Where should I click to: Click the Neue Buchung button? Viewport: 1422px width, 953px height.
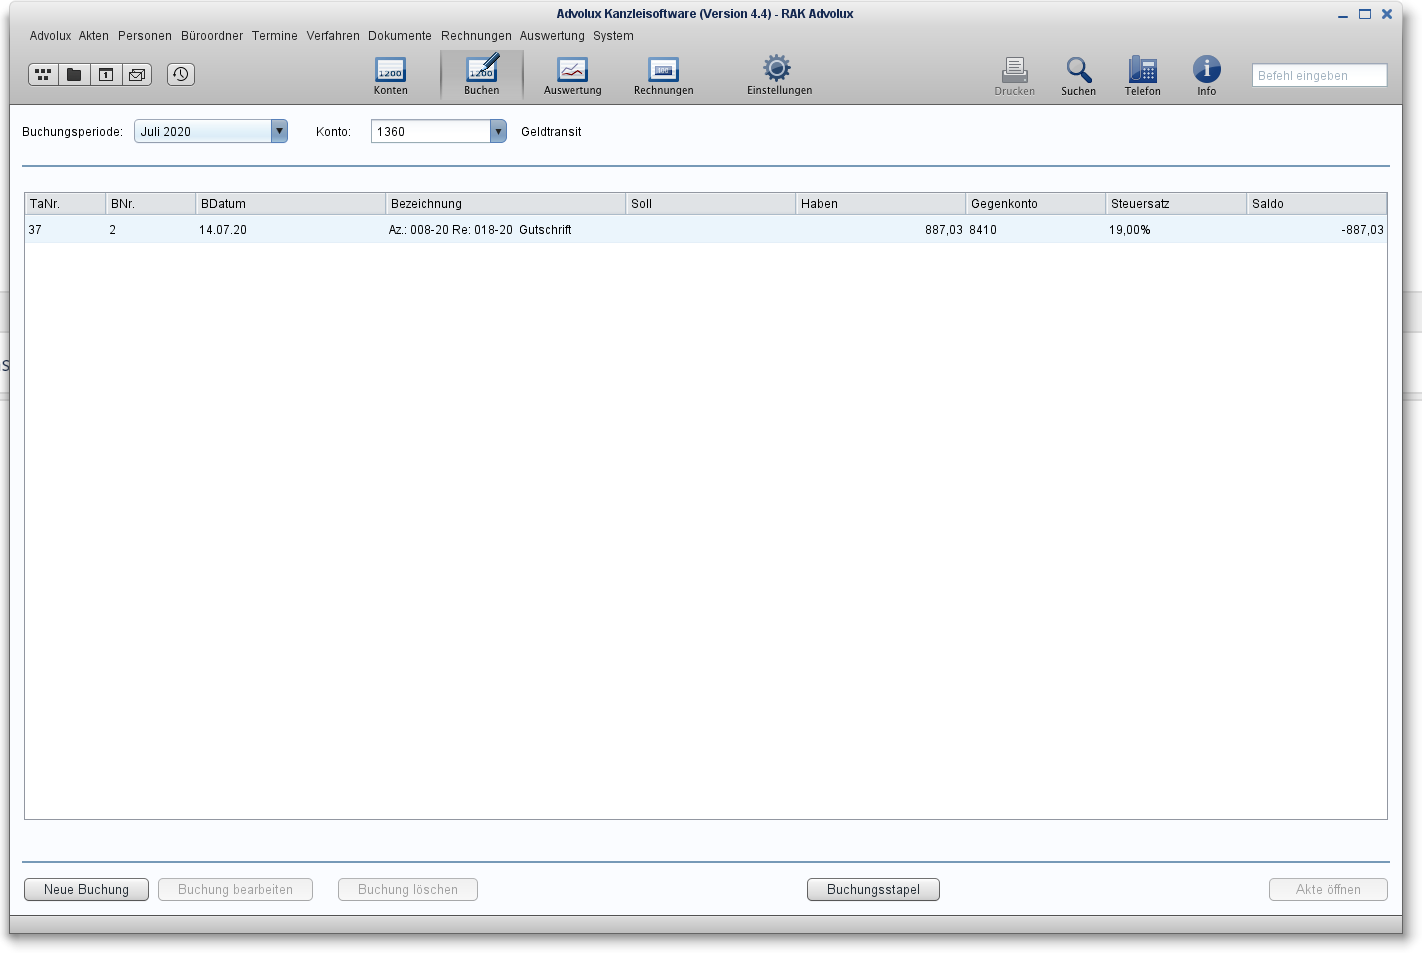coord(86,889)
